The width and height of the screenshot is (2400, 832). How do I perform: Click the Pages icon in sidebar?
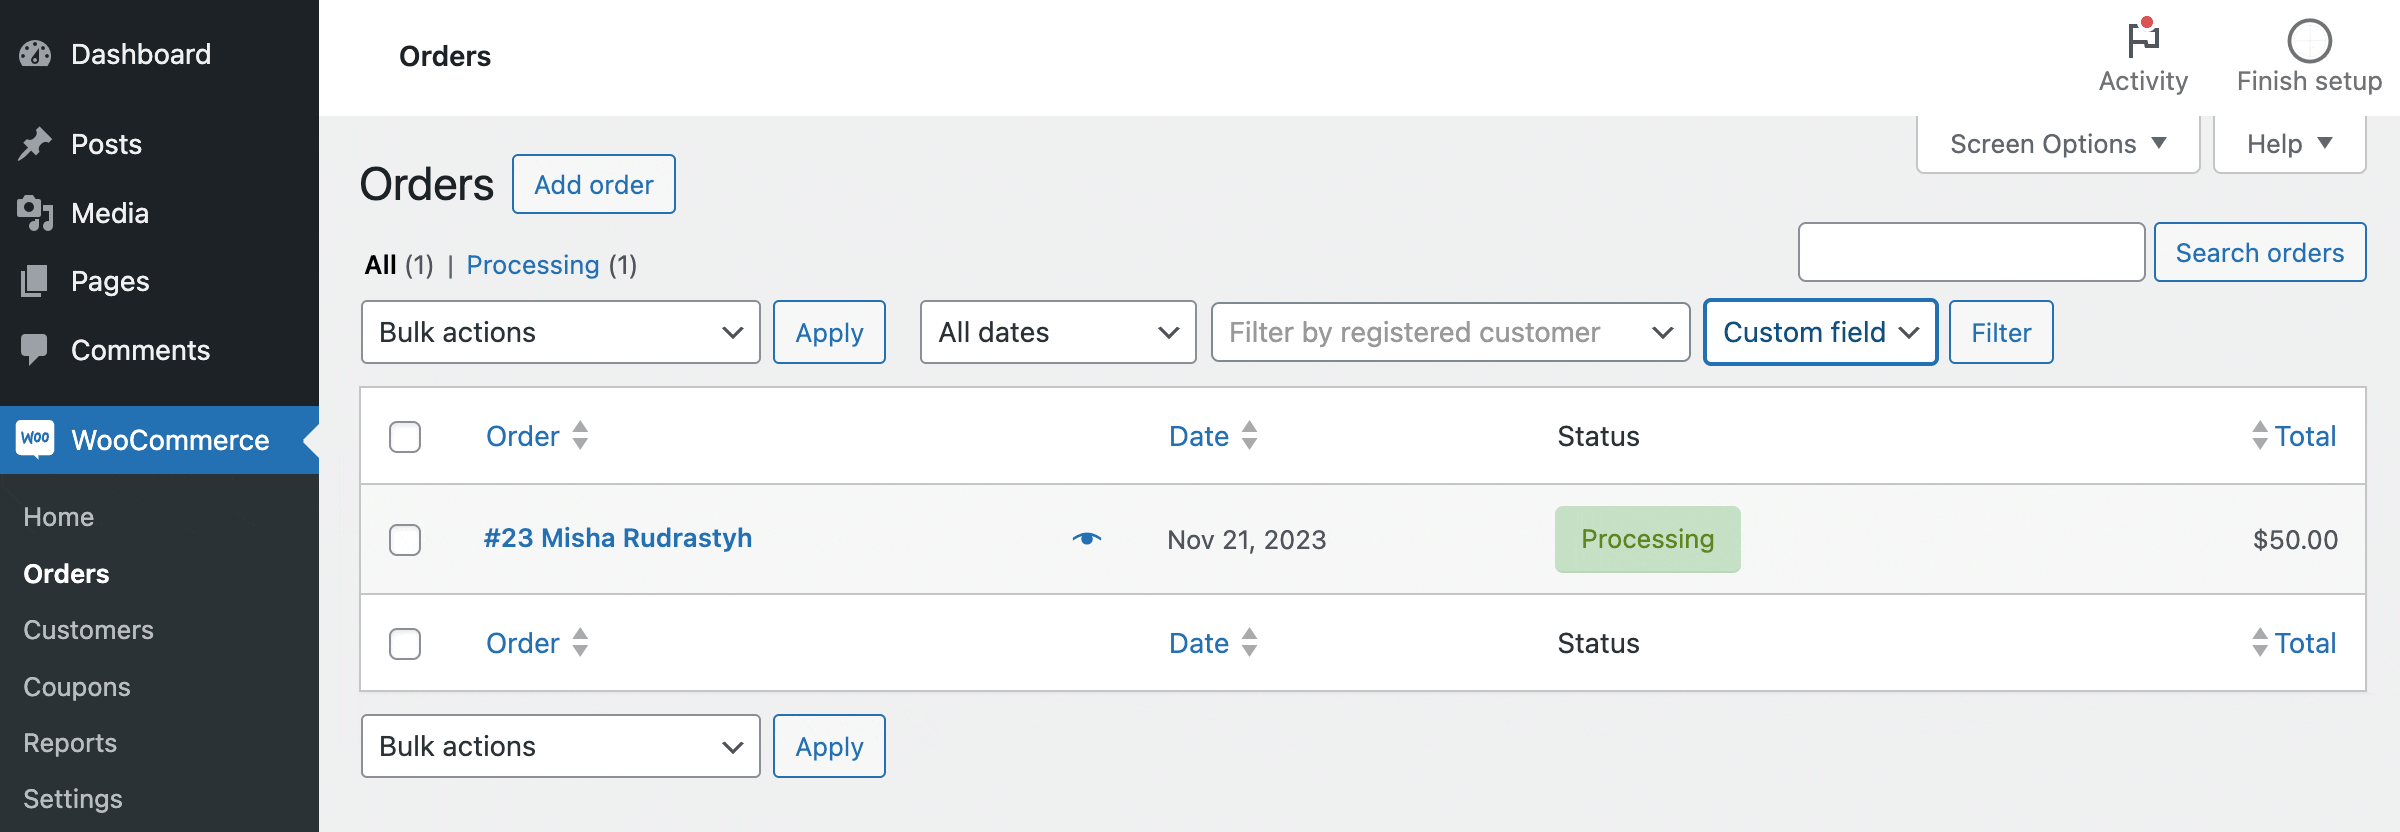click(35, 281)
